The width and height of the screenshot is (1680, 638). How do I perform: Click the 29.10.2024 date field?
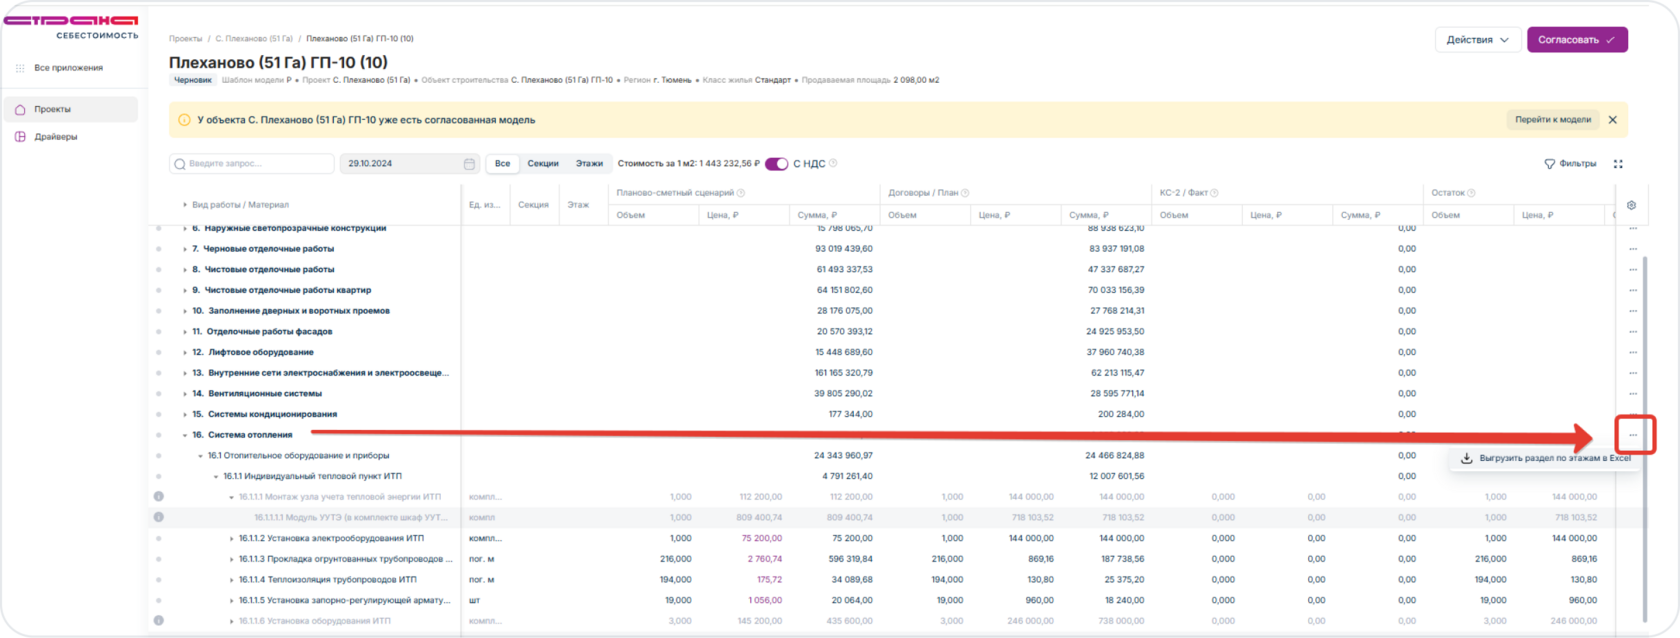pos(410,164)
